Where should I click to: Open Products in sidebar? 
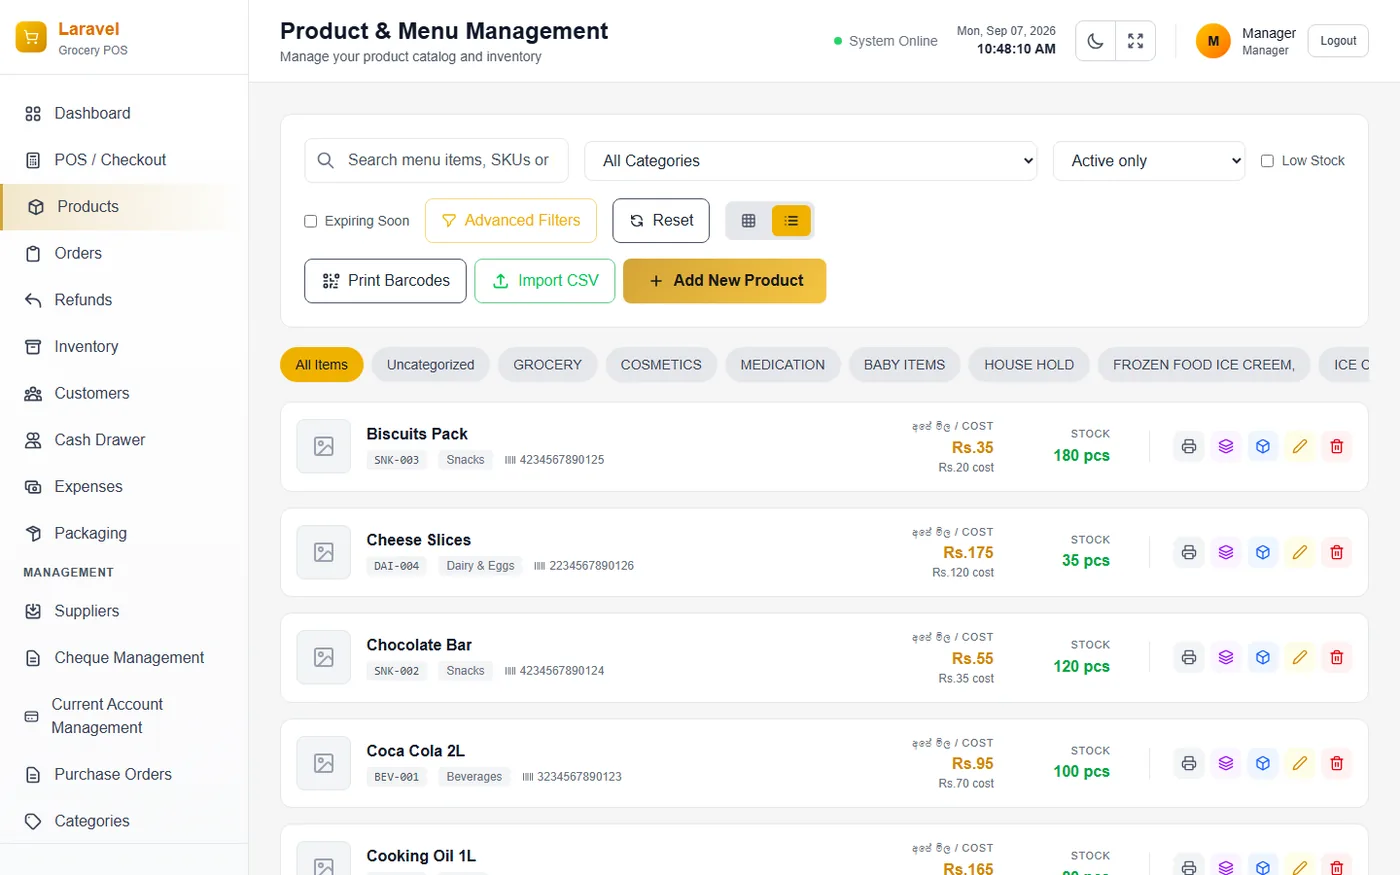[x=124, y=207]
